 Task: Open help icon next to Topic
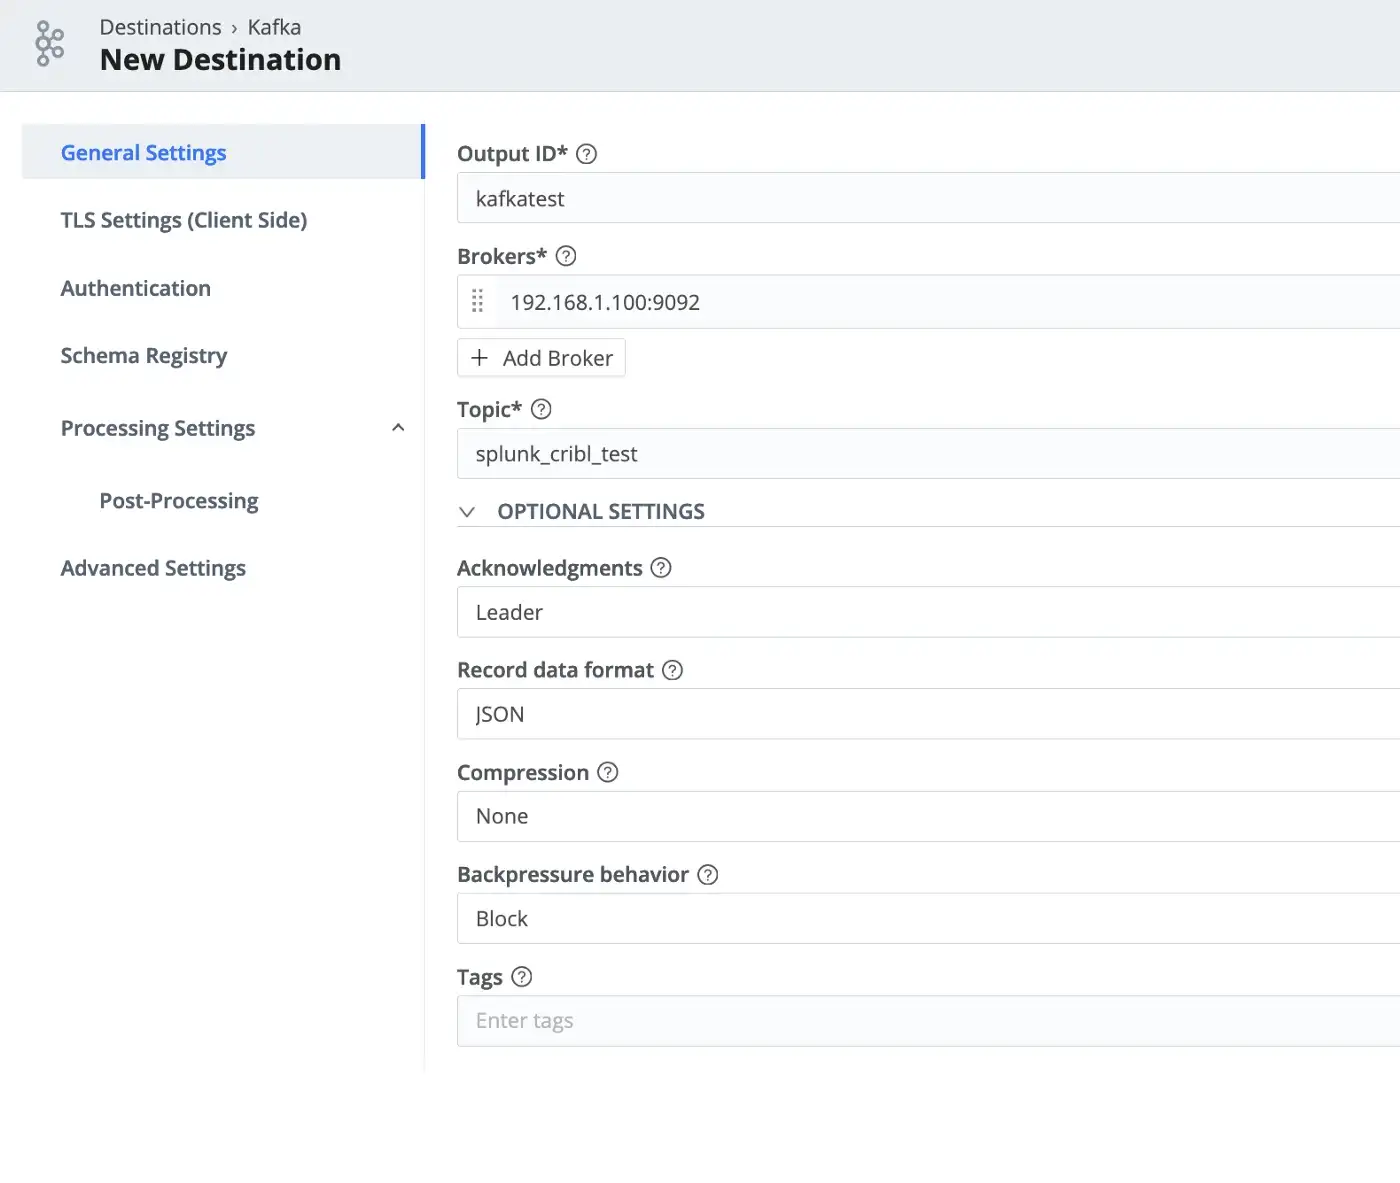point(541,409)
